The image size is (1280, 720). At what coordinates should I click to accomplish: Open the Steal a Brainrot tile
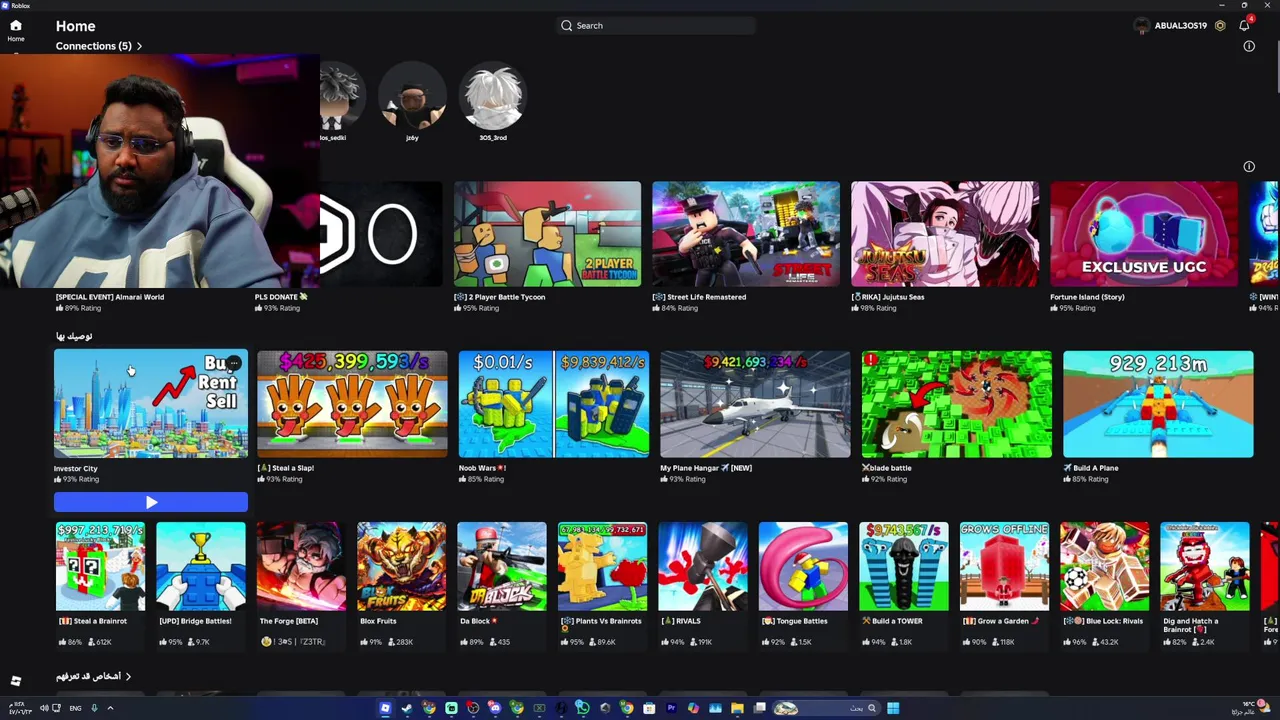pos(100,566)
